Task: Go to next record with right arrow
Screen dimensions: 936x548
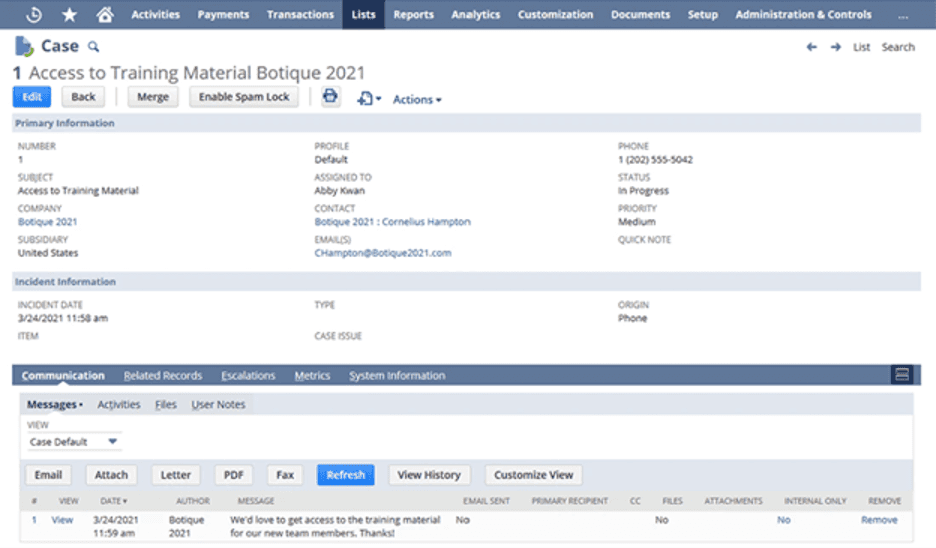Action: click(x=835, y=47)
